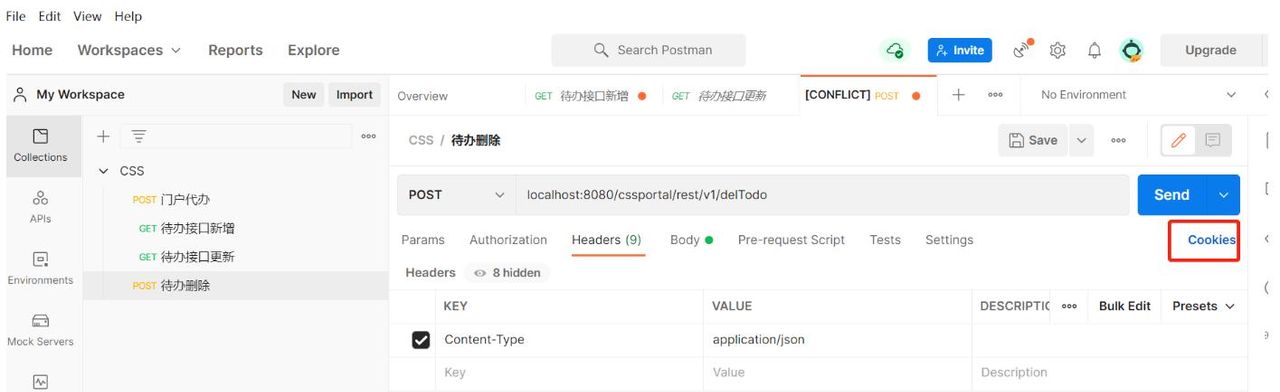The height and width of the screenshot is (392, 1280).
Task: Open the settings gear icon
Action: [x=1058, y=50]
